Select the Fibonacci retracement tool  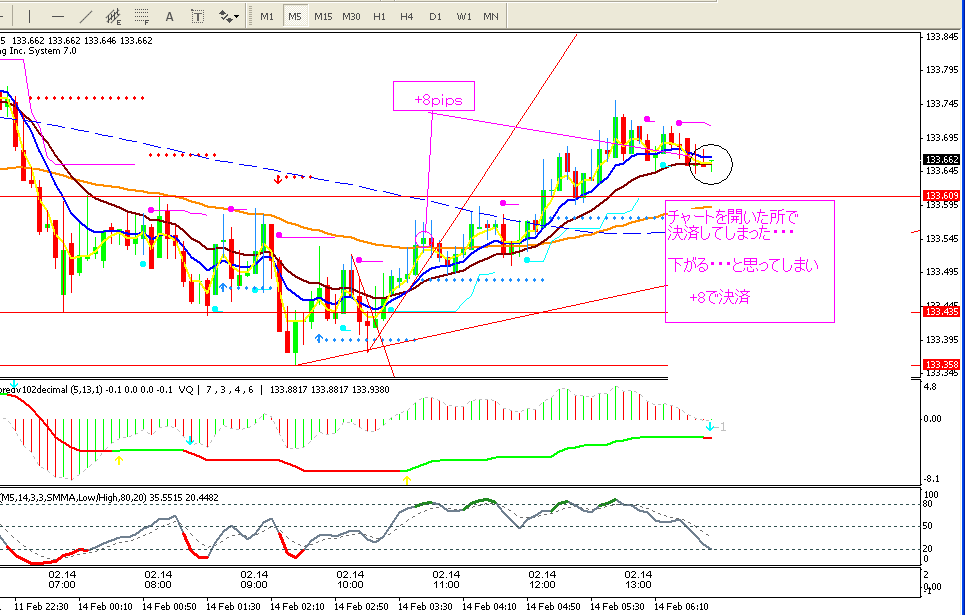point(142,17)
